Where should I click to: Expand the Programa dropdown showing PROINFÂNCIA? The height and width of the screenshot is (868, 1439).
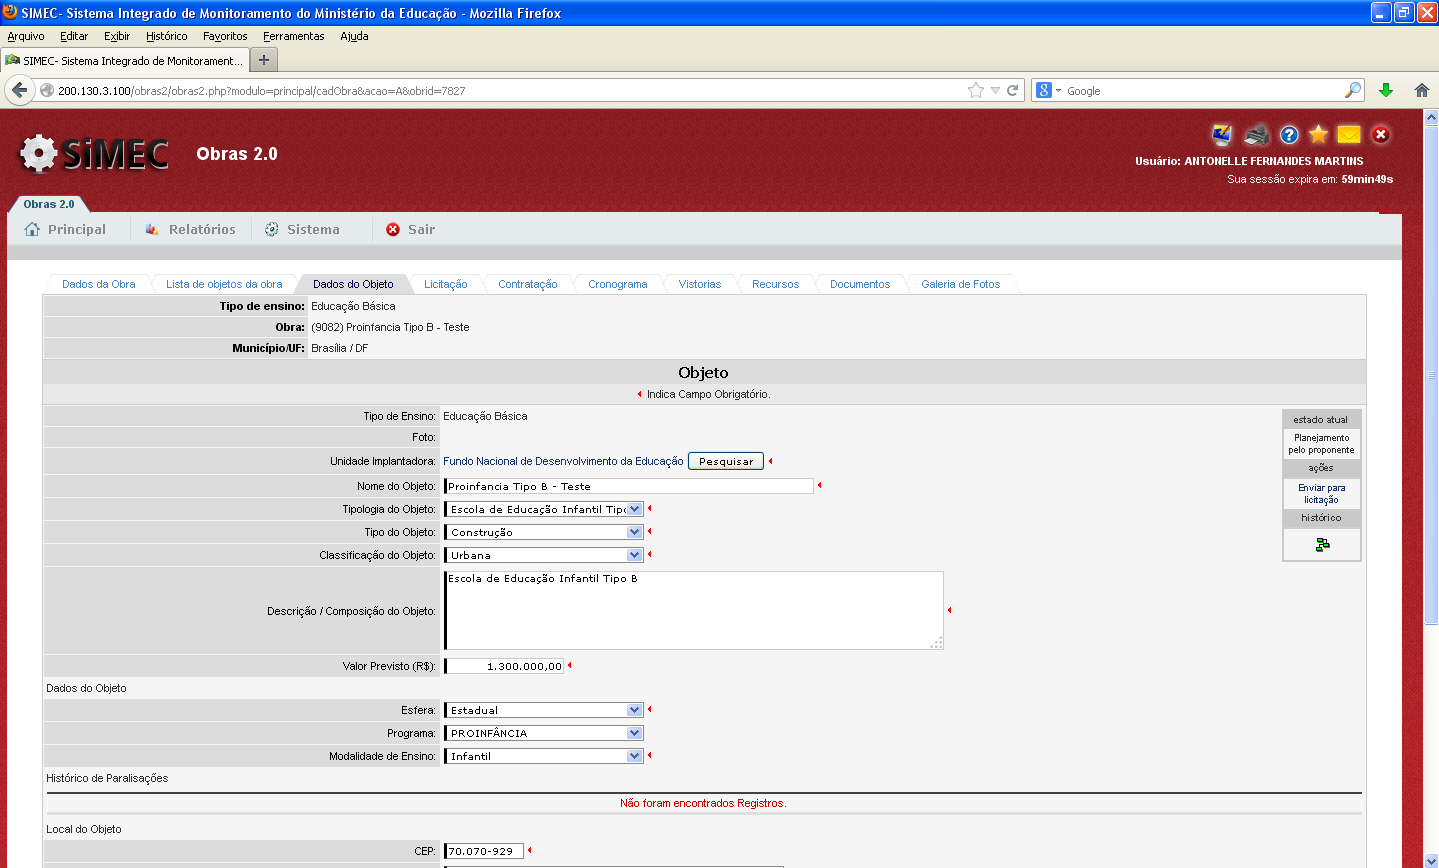tap(543, 733)
